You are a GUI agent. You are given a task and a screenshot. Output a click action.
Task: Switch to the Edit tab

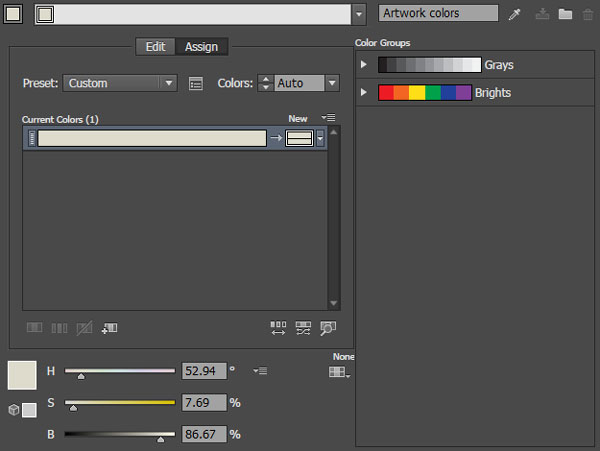[x=156, y=47]
